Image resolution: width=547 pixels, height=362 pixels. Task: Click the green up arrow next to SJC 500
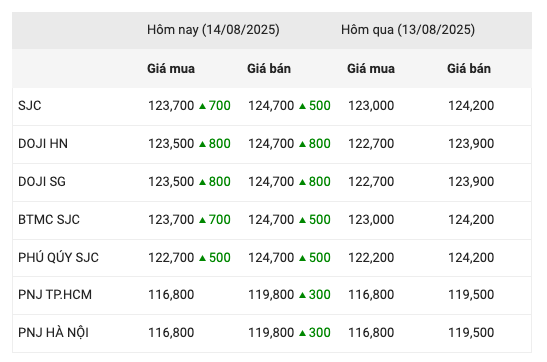point(302,106)
